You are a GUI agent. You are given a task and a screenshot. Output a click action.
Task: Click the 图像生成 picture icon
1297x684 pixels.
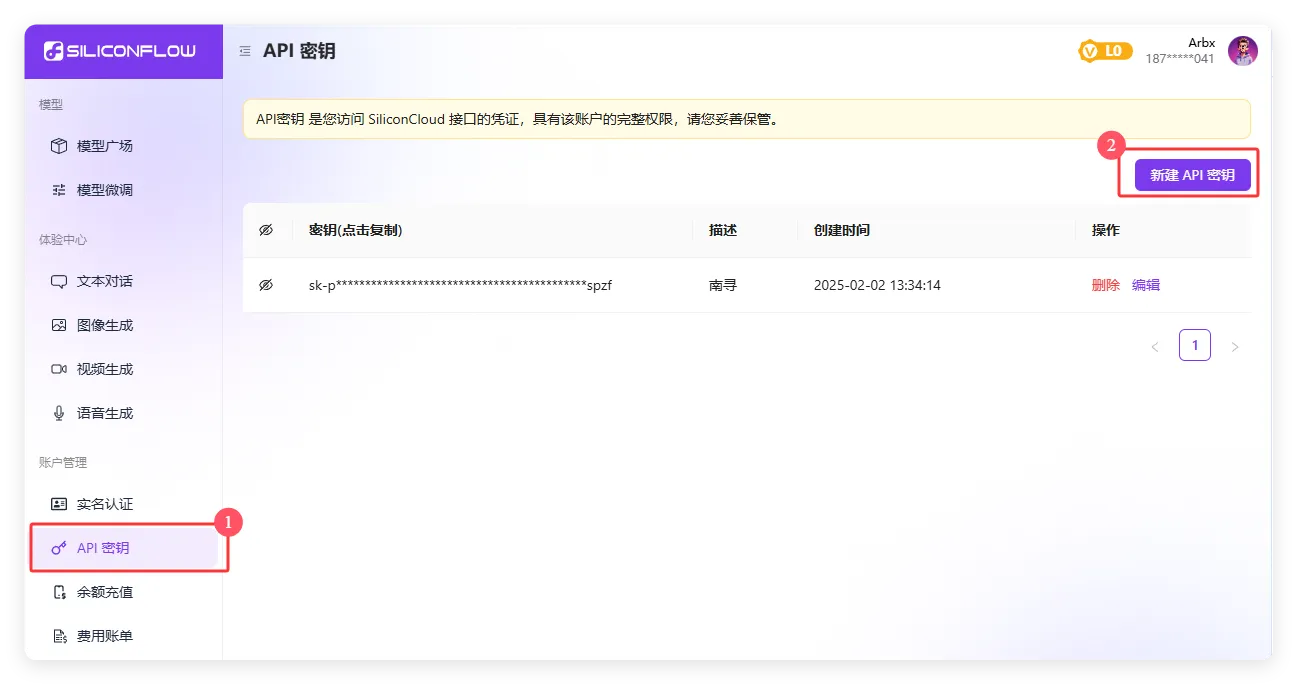59,325
